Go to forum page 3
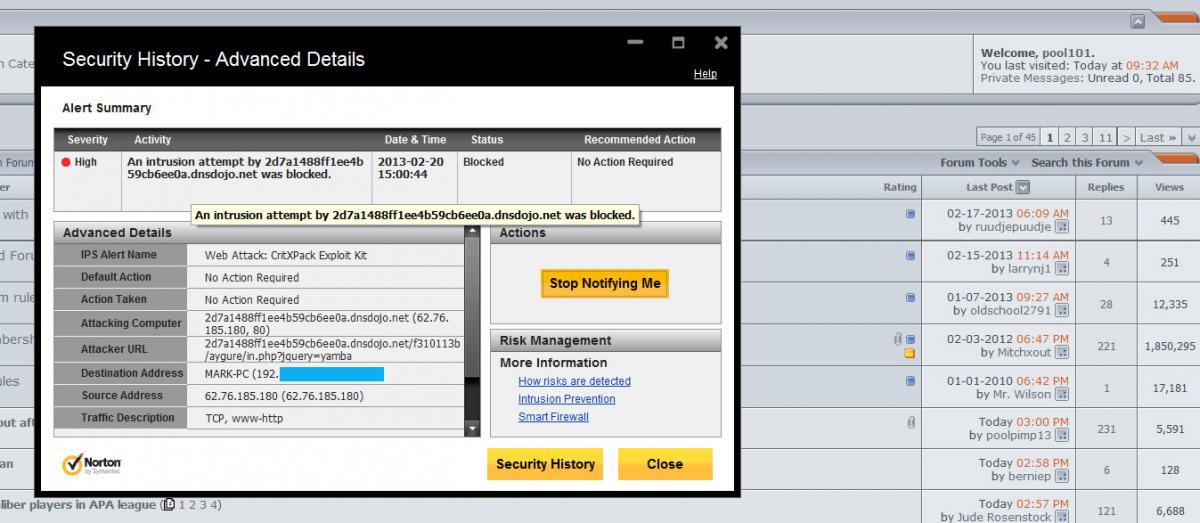This screenshot has width=1200, height=523. 1084,138
